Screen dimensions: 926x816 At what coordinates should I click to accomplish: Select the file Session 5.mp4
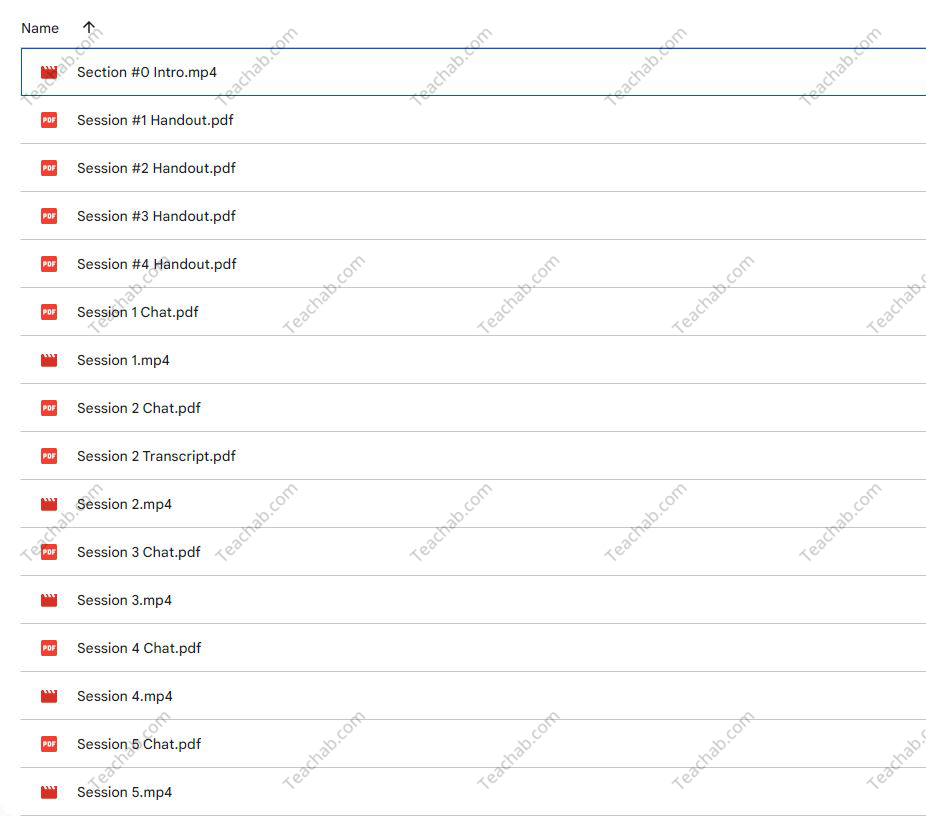click(x=474, y=792)
